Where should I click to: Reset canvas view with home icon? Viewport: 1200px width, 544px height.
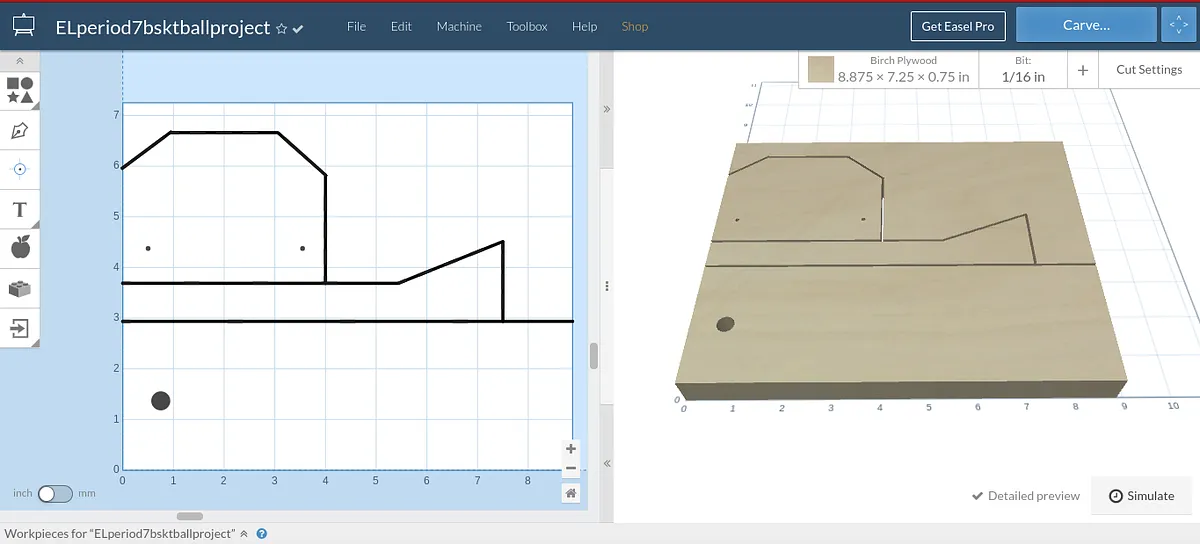pyautogui.click(x=570, y=493)
